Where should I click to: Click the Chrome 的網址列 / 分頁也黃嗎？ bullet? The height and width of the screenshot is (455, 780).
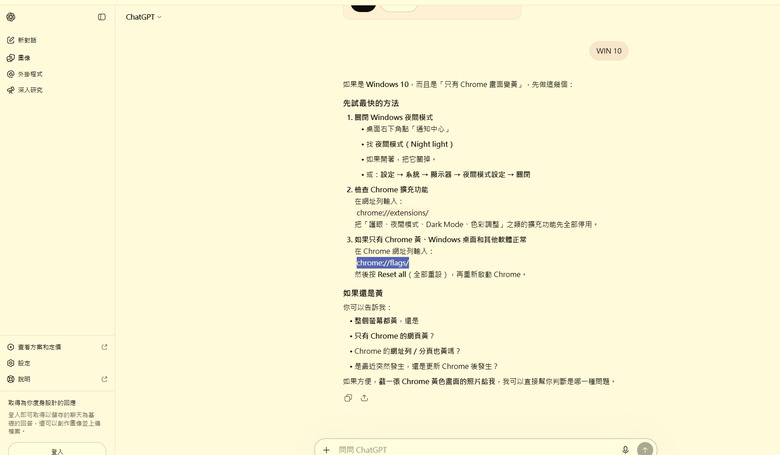pos(405,351)
